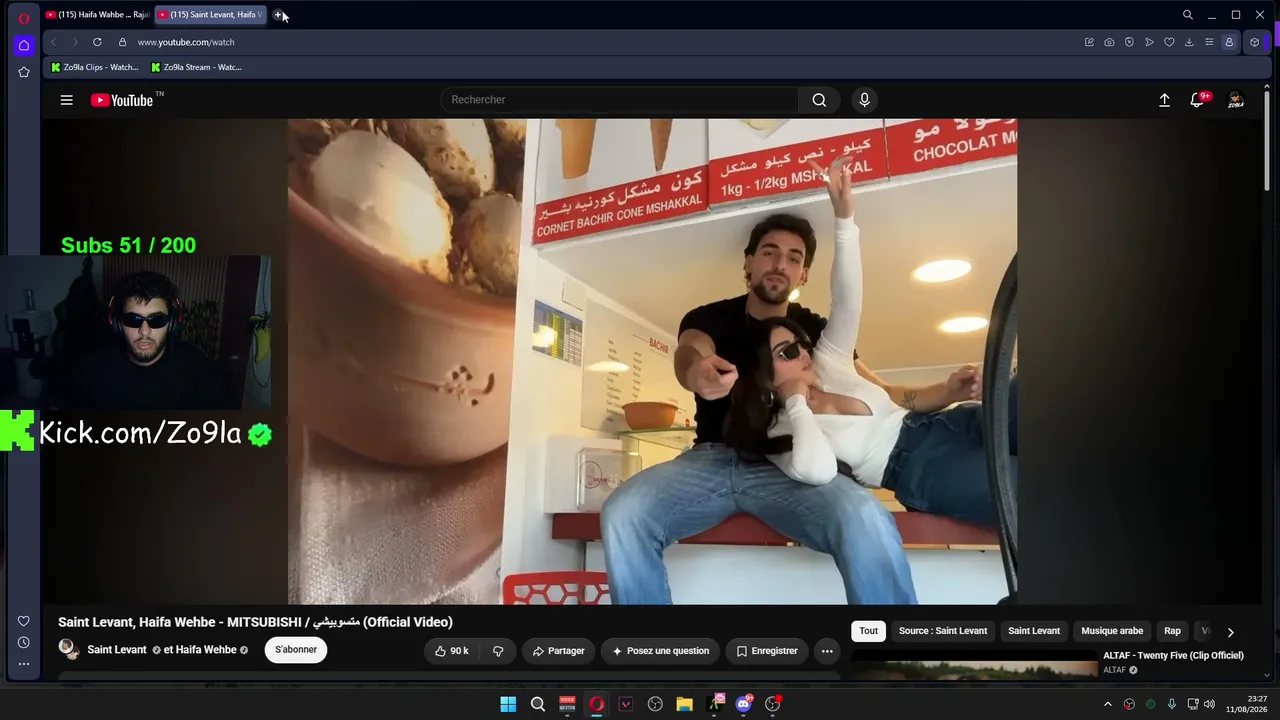The height and width of the screenshot is (720, 1280).
Task: Open YouTube notifications bell
Action: (x=1197, y=100)
